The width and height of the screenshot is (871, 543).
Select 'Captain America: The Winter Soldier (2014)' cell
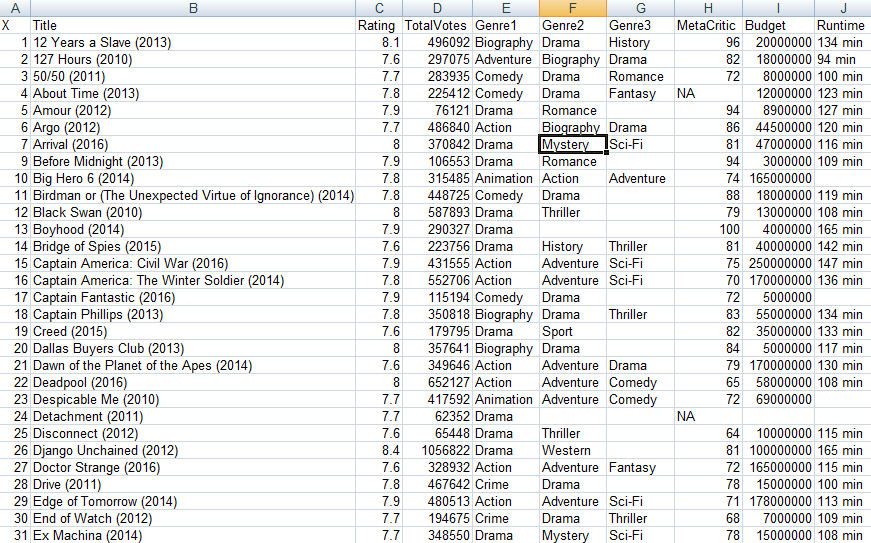pyautogui.click(x=193, y=280)
